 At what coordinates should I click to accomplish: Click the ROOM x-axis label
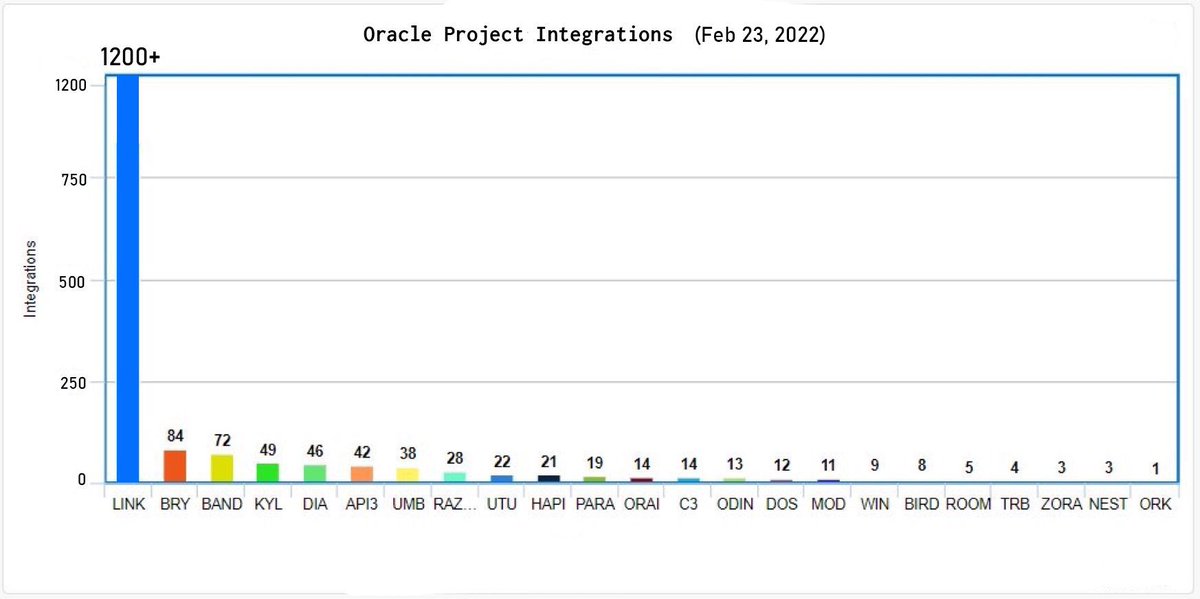(968, 504)
